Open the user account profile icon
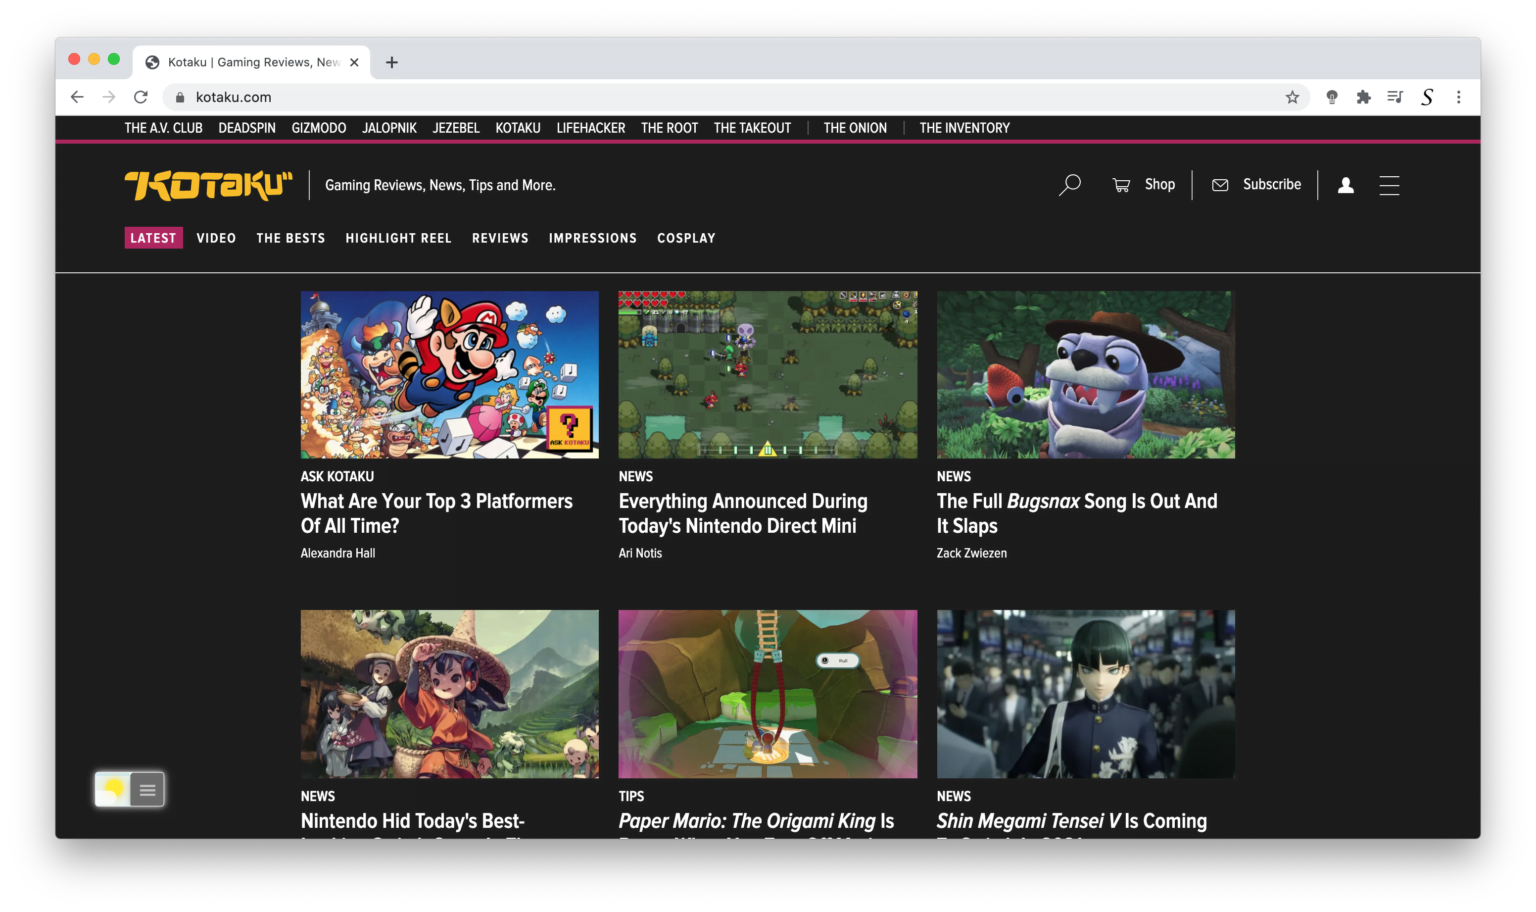 1345,185
